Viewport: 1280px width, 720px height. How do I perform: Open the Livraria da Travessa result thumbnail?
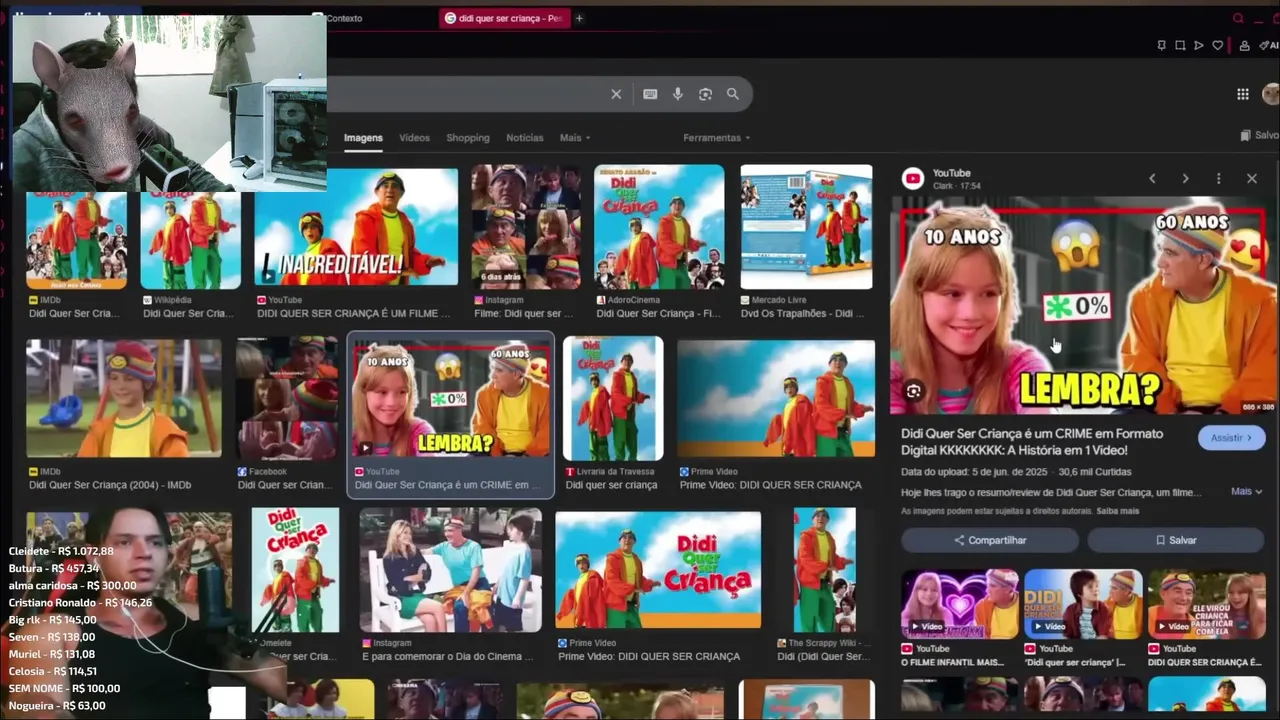tap(612, 398)
